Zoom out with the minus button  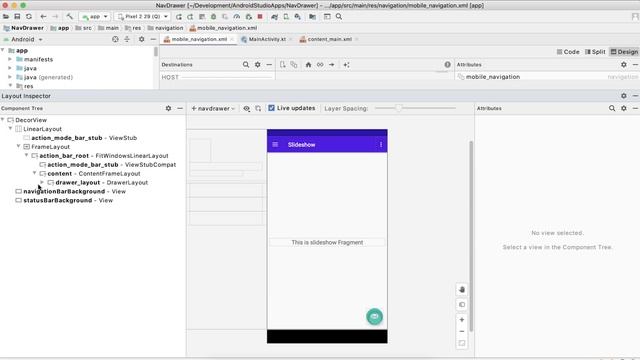tap(462, 331)
